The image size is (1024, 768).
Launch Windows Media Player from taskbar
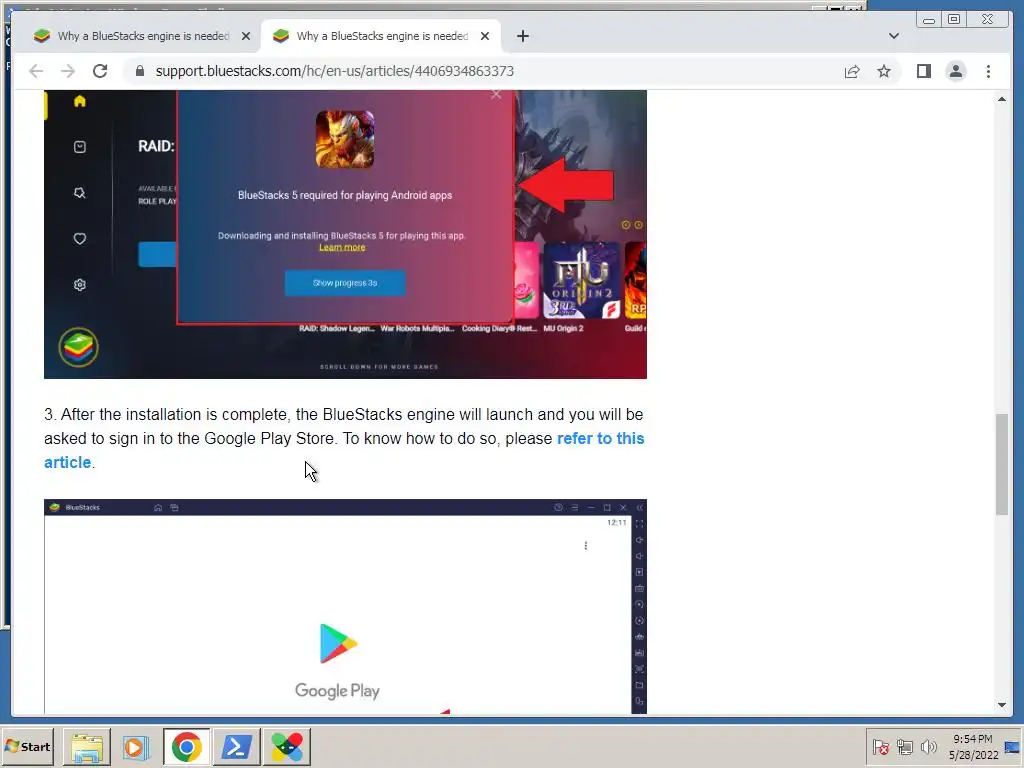tap(136, 747)
